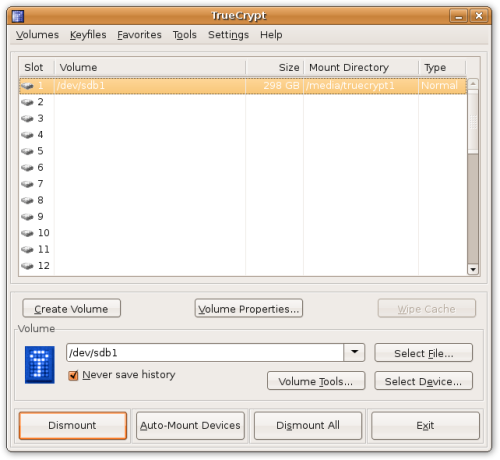Viewport: 500px width, 460px height.
Task: Select the drive icon for slot 7
Action: (27, 184)
